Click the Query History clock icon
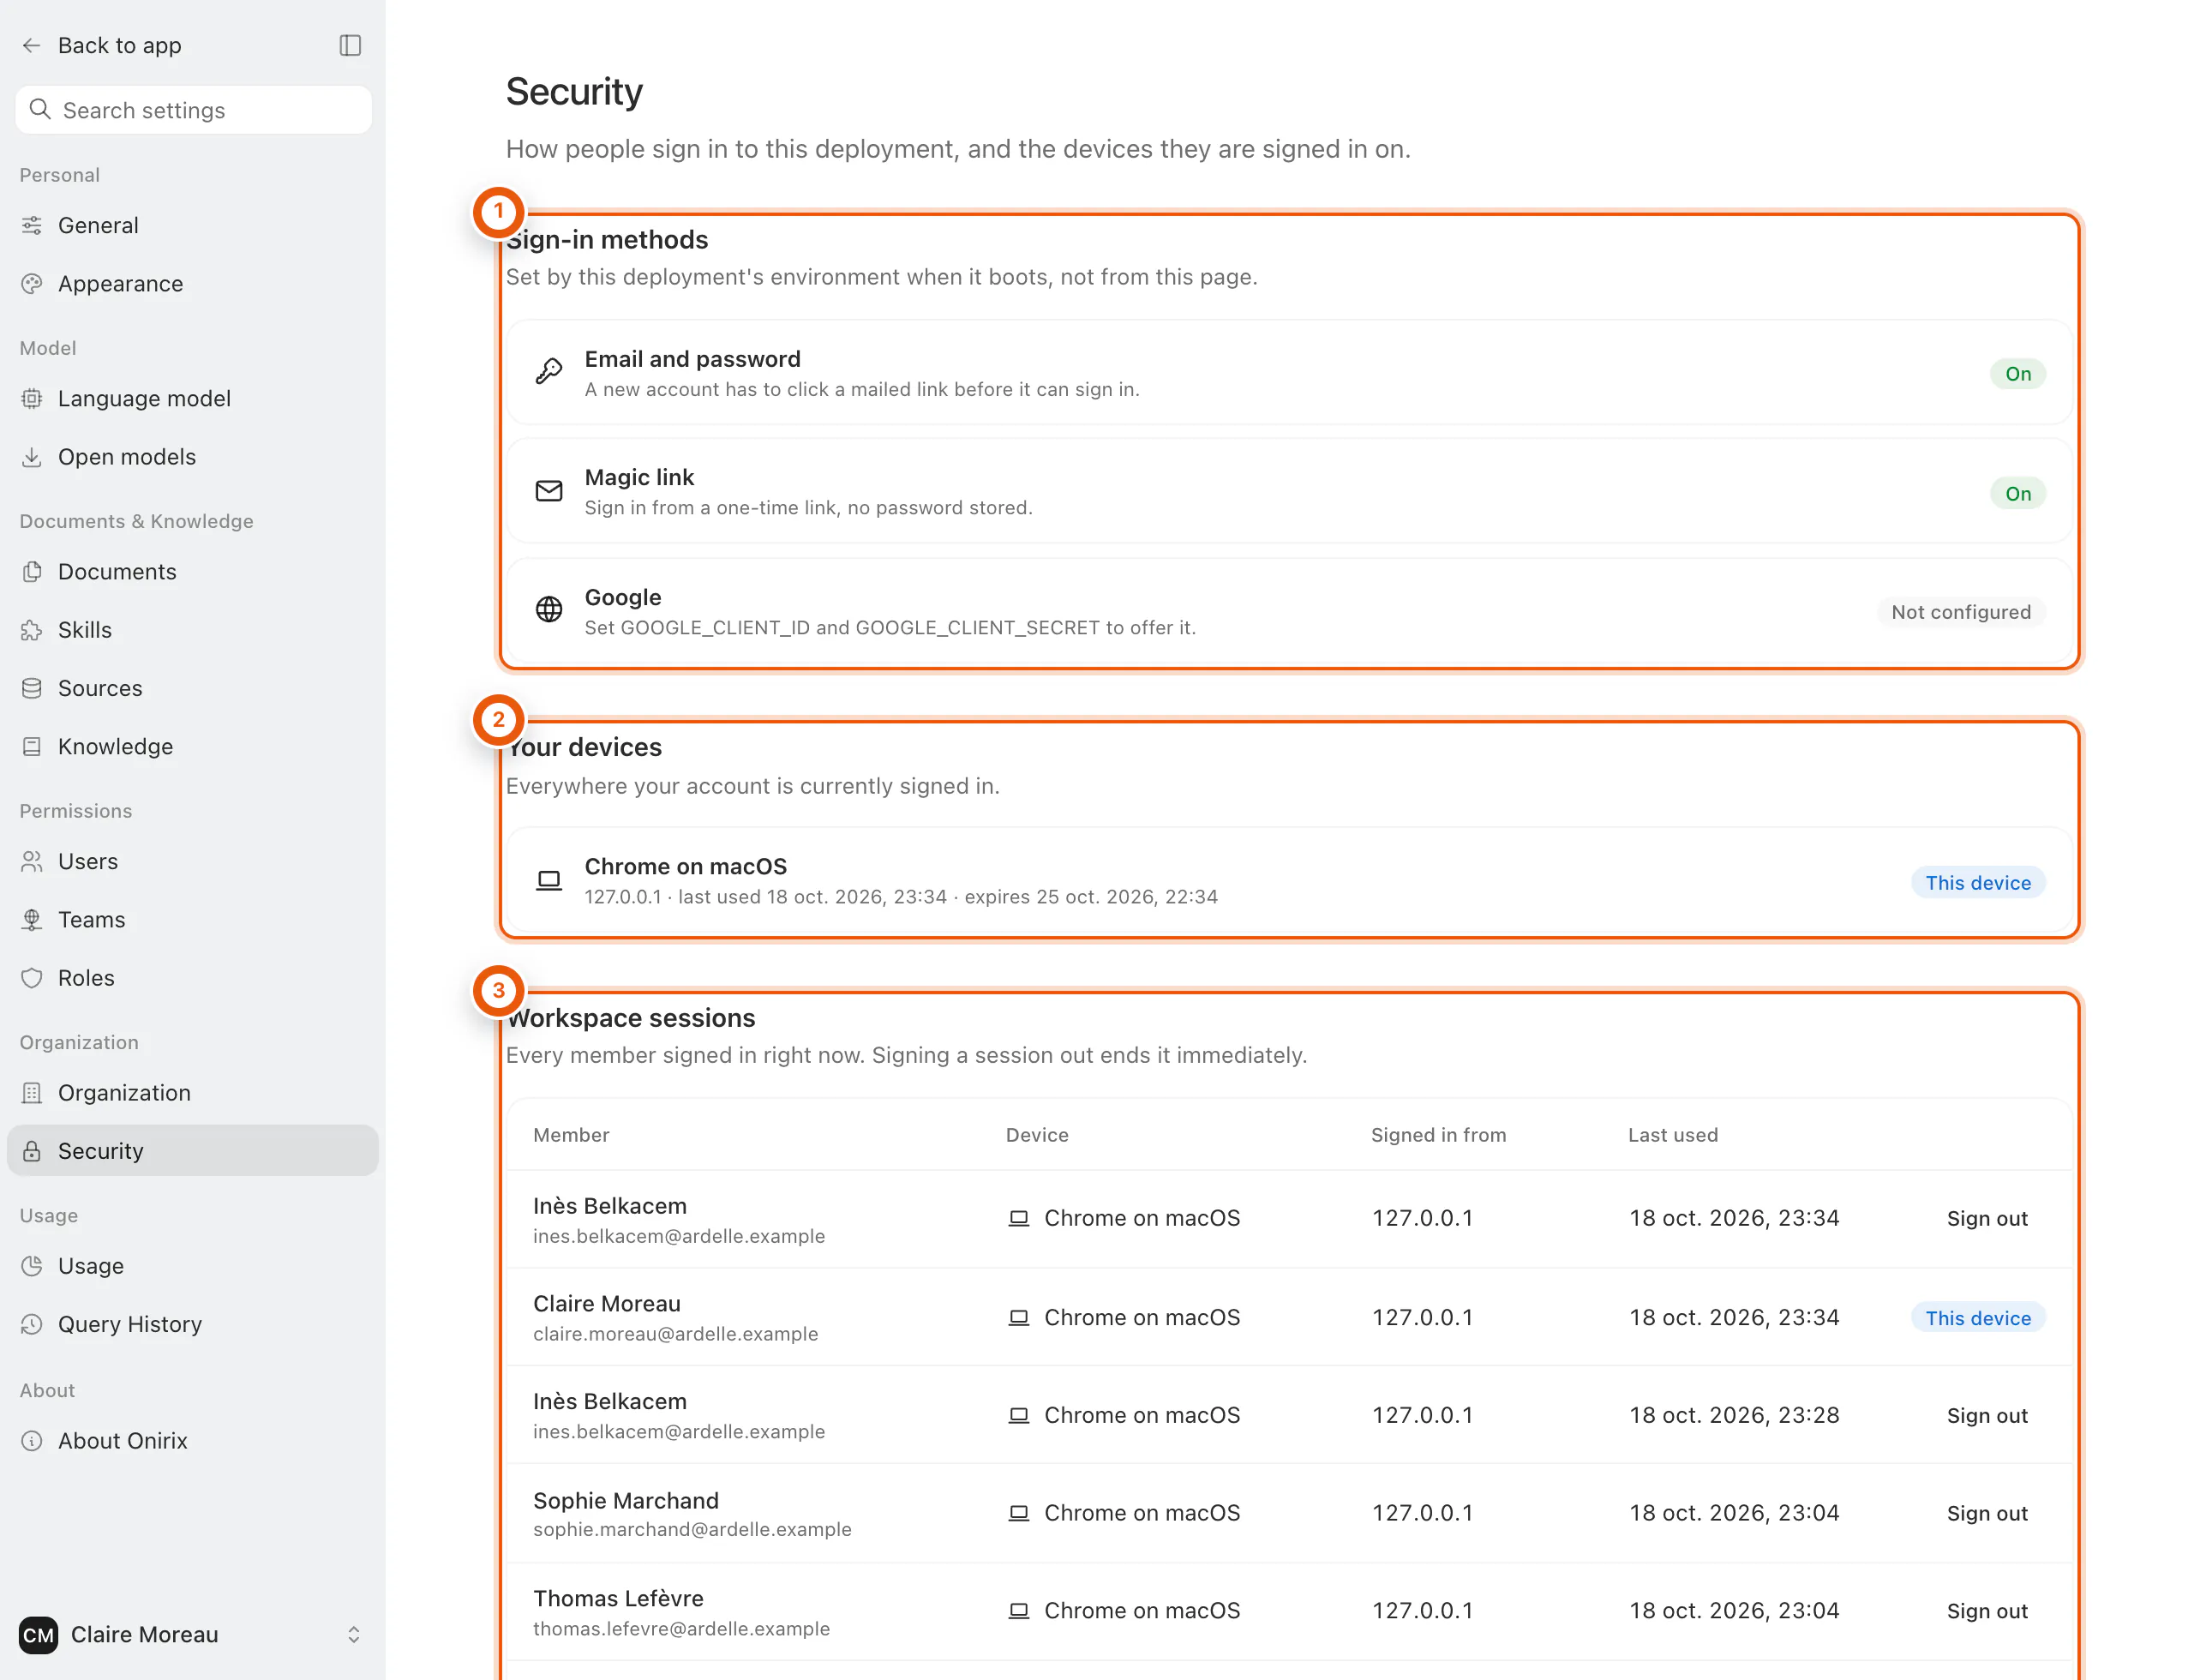The image size is (2194, 1680). coord(32,1324)
